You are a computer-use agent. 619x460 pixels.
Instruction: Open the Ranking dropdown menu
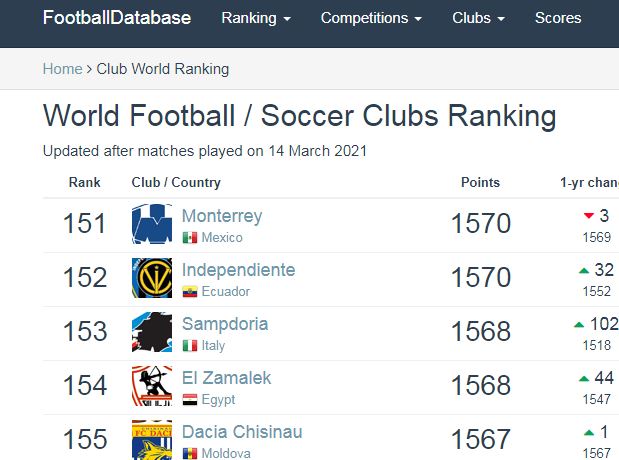coord(256,18)
